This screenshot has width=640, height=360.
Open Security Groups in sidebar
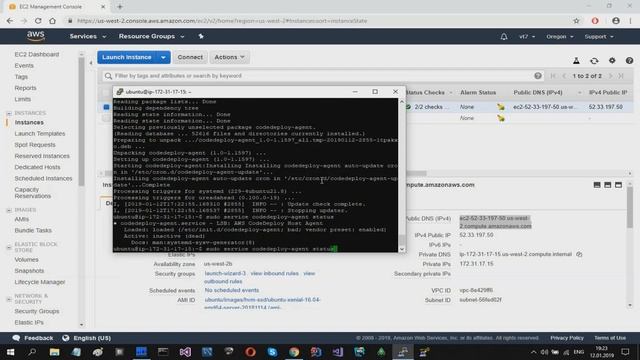[x=37, y=311]
